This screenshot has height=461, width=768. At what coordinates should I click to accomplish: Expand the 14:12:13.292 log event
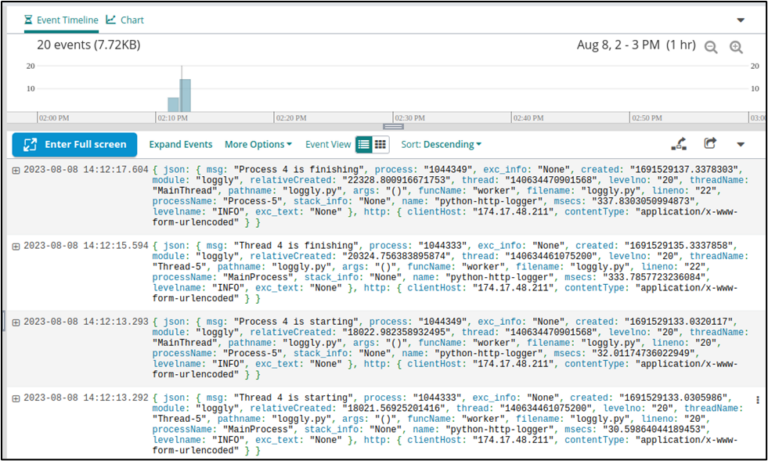click(x=16, y=398)
